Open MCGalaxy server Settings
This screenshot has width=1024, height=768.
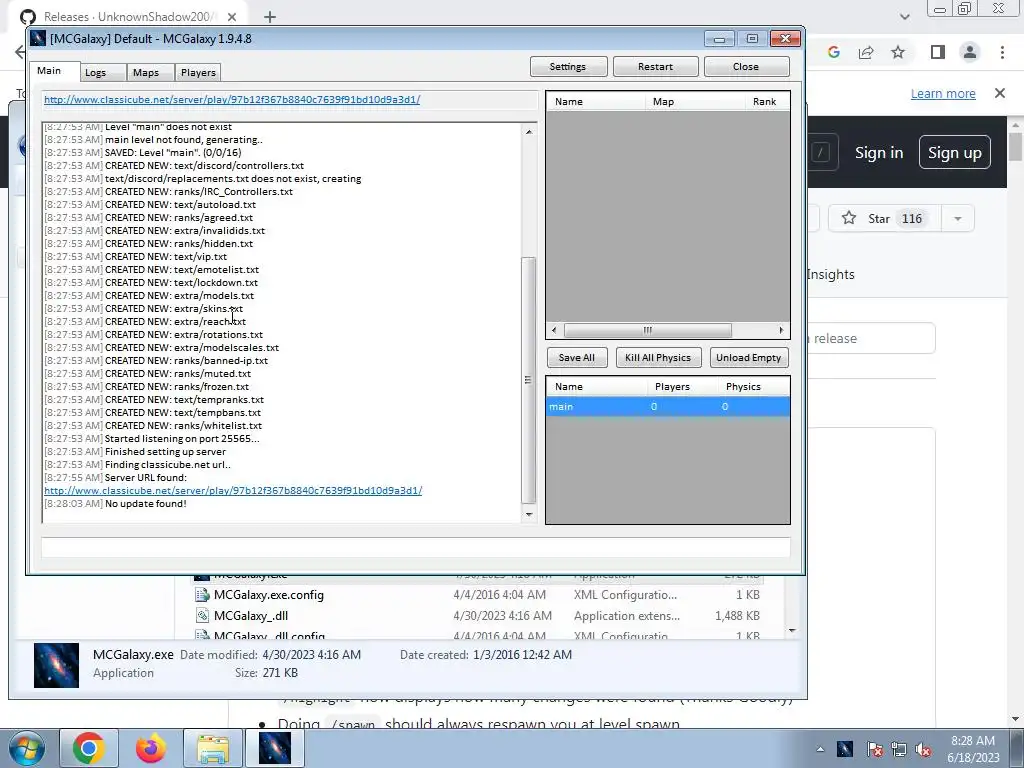568,67
